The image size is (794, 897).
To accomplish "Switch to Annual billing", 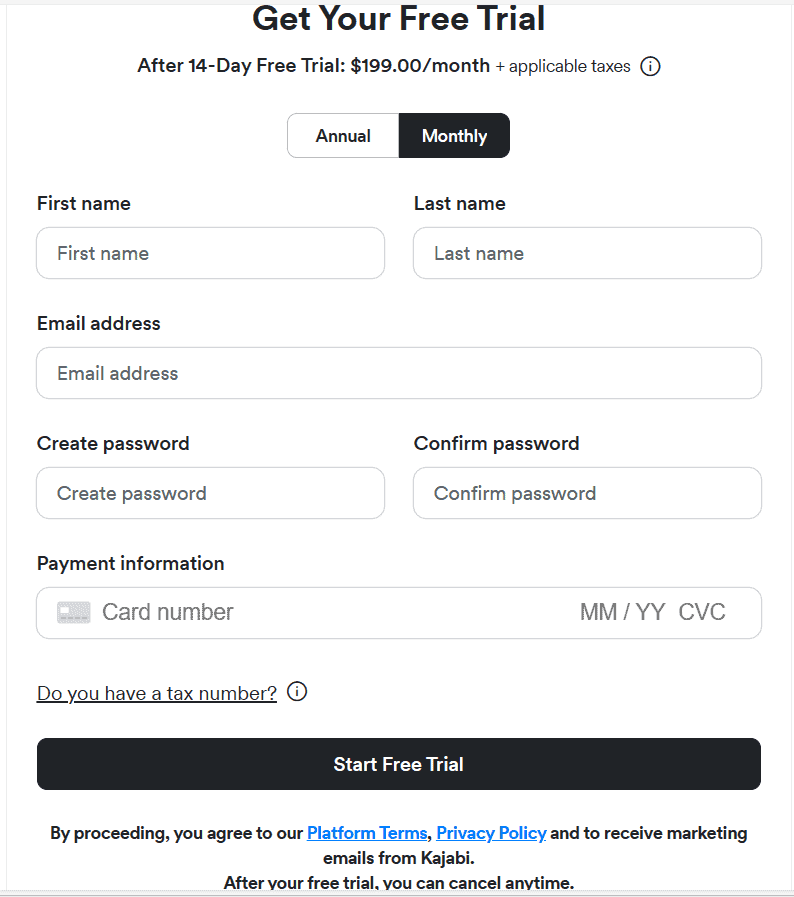I will coord(343,136).
